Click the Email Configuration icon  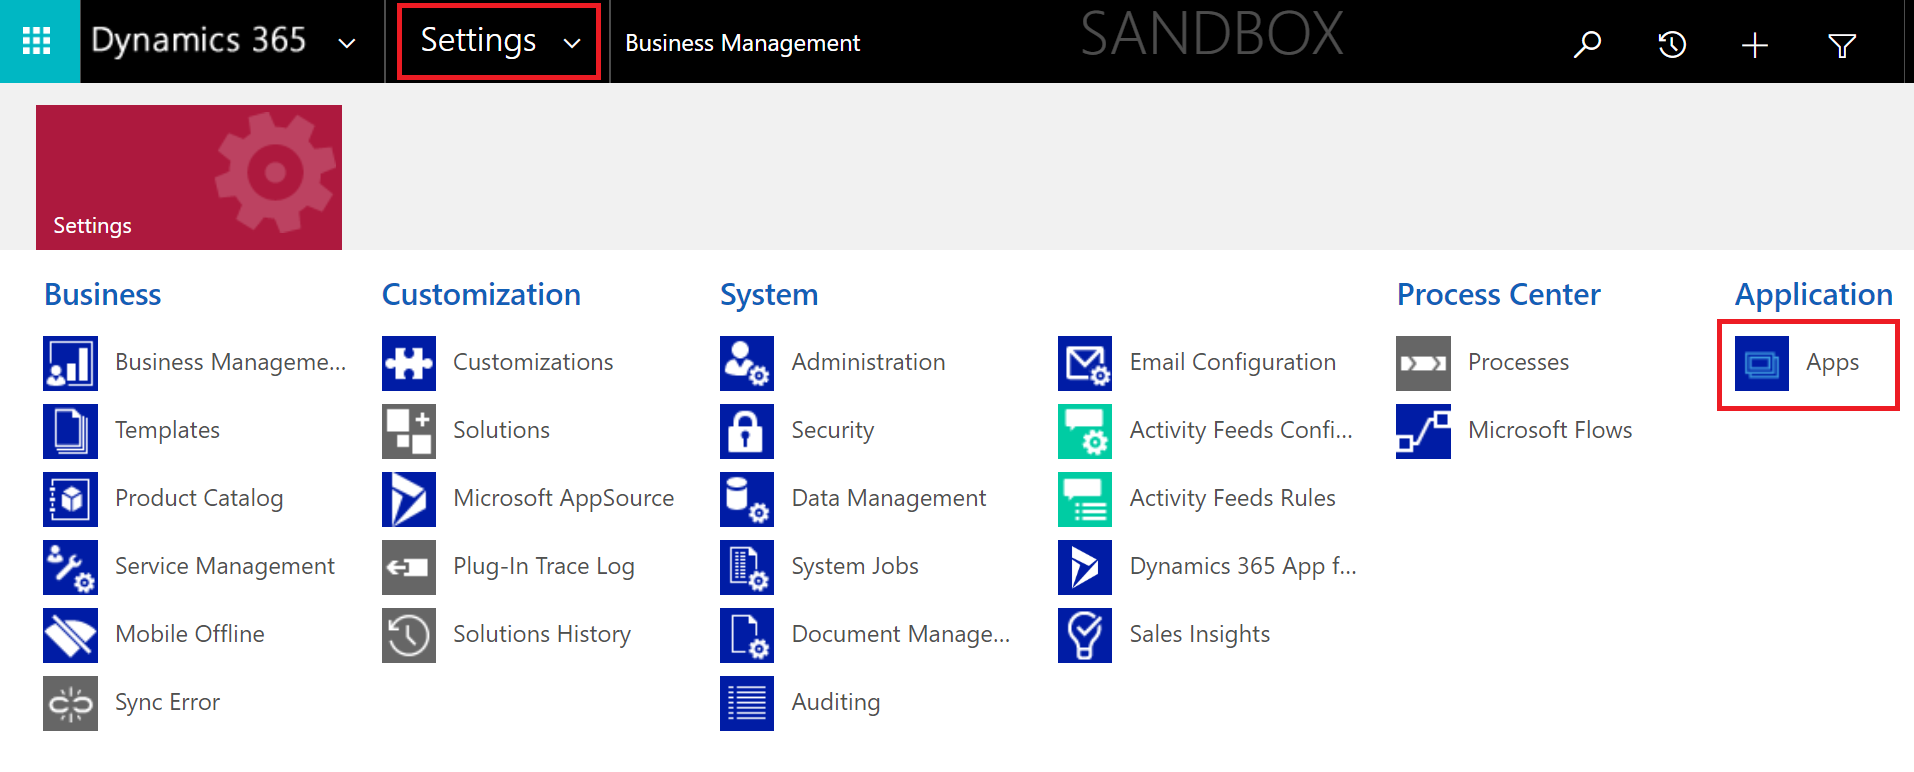tap(1085, 363)
